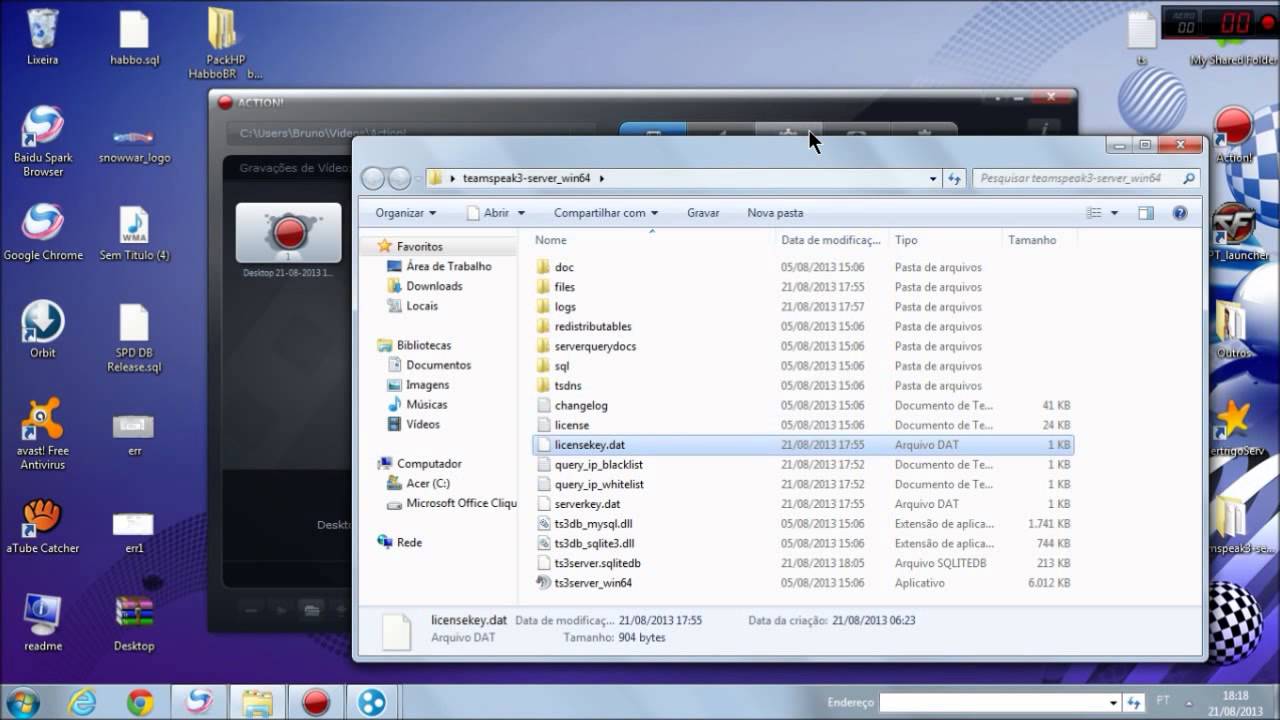The height and width of the screenshot is (720, 1280).
Task: Select SPD DB Release.sql desktop file
Action: point(134,337)
